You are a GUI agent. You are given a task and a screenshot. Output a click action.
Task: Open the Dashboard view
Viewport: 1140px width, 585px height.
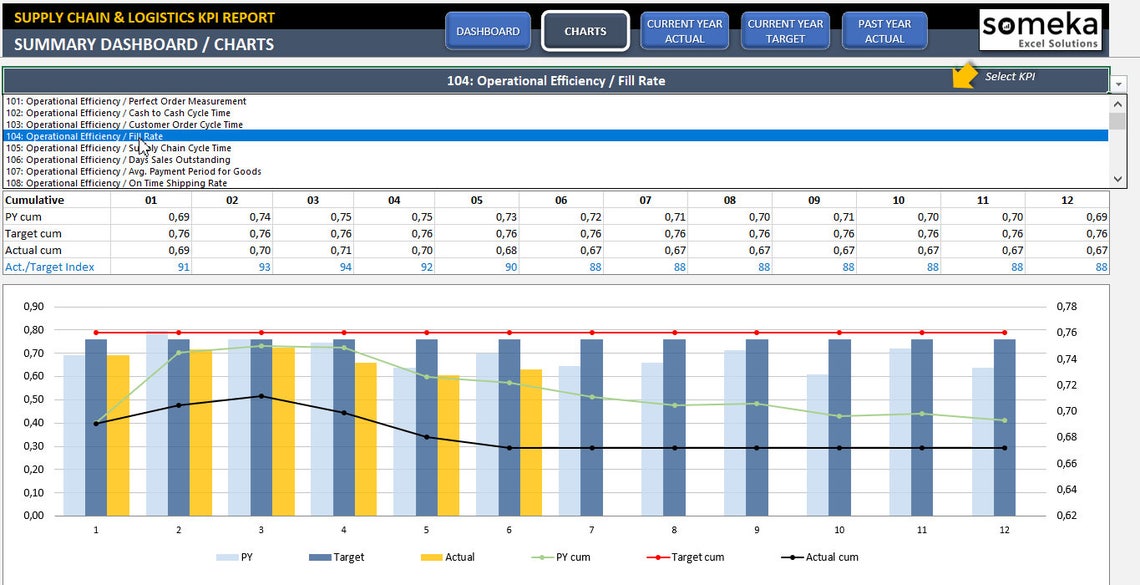pos(488,30)
